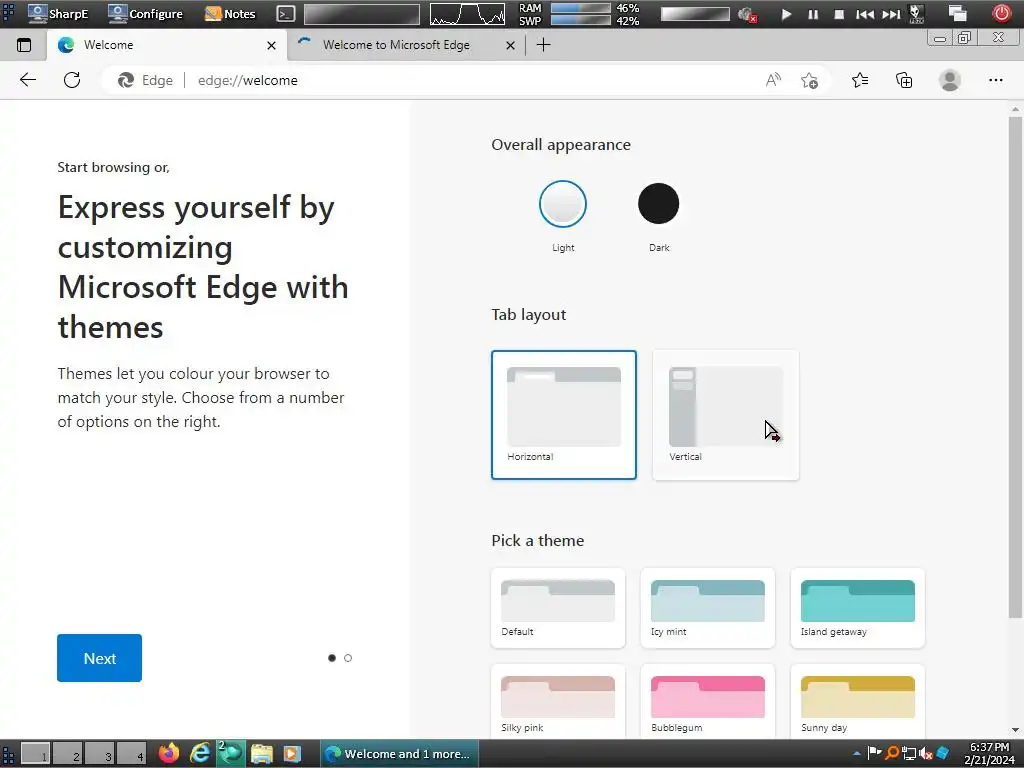Choose the Horizontal tab layout
This screenshot has height=768, width=1024.
[564, 415]
